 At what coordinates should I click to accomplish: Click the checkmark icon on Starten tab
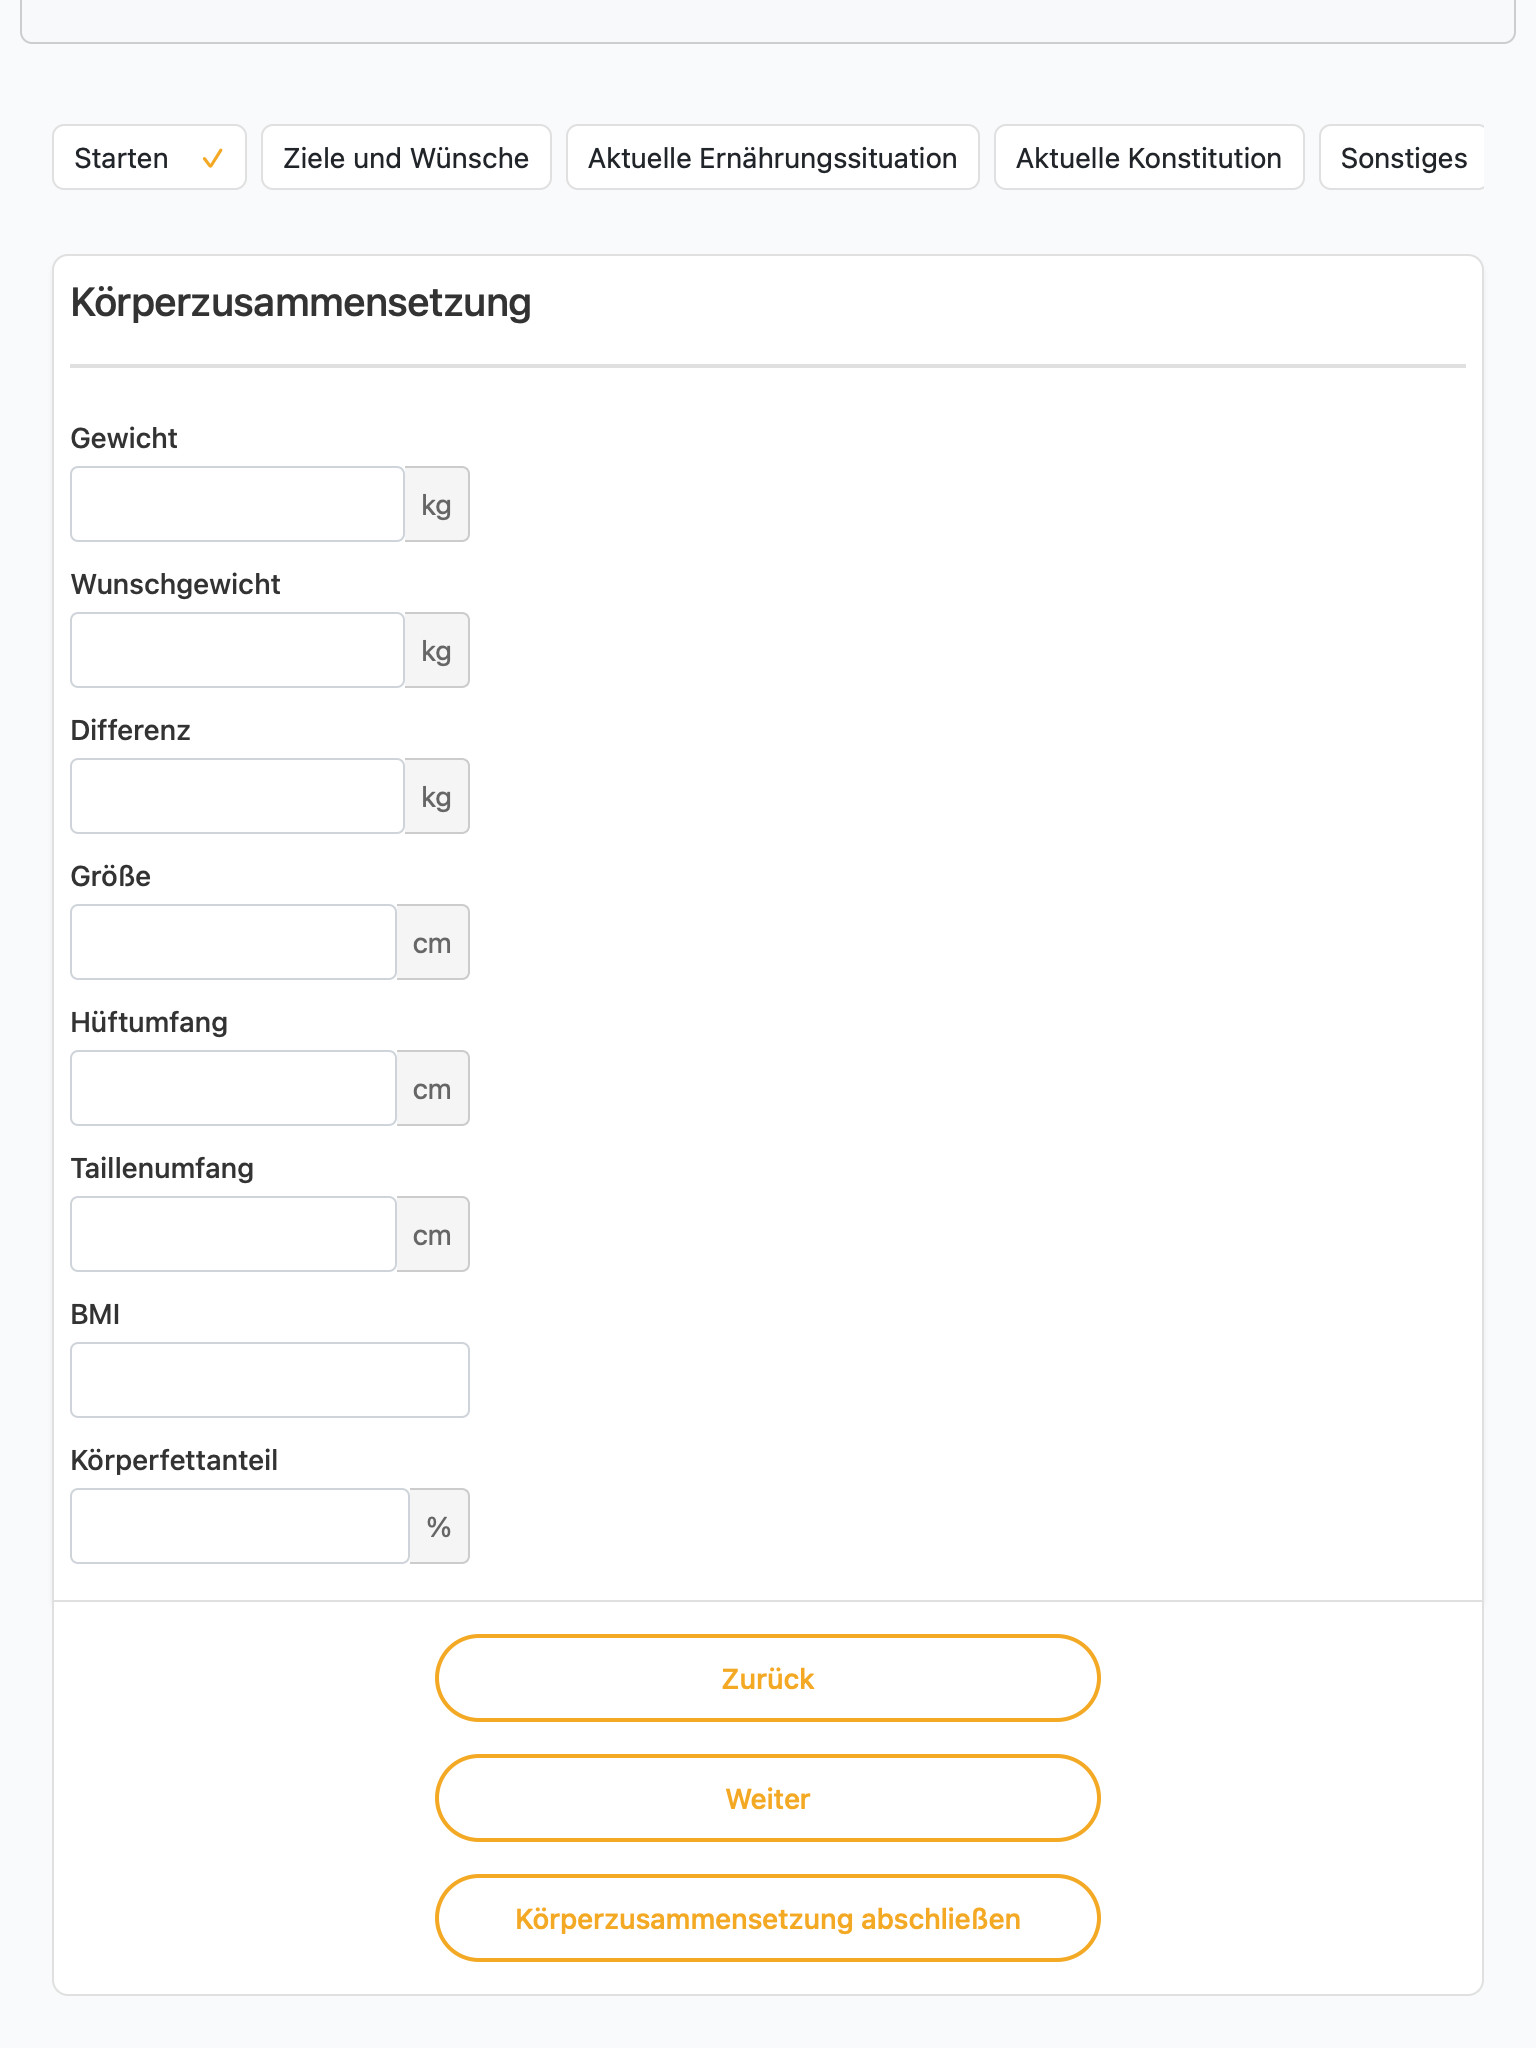pyautogui.click(x=212, y=158)
